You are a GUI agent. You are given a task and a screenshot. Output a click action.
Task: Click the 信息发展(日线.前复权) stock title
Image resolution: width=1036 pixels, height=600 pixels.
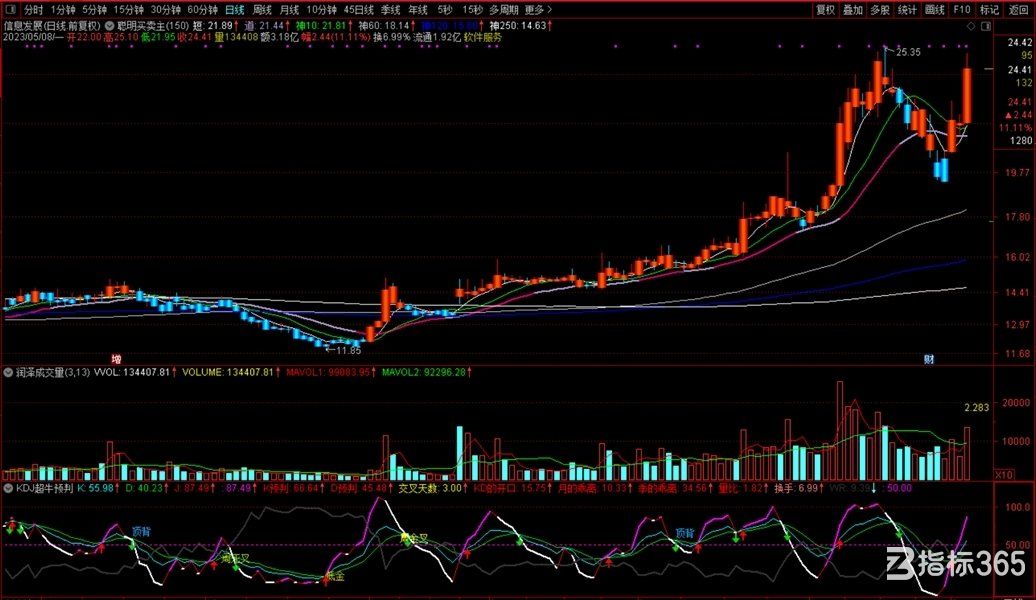[52, 26]
